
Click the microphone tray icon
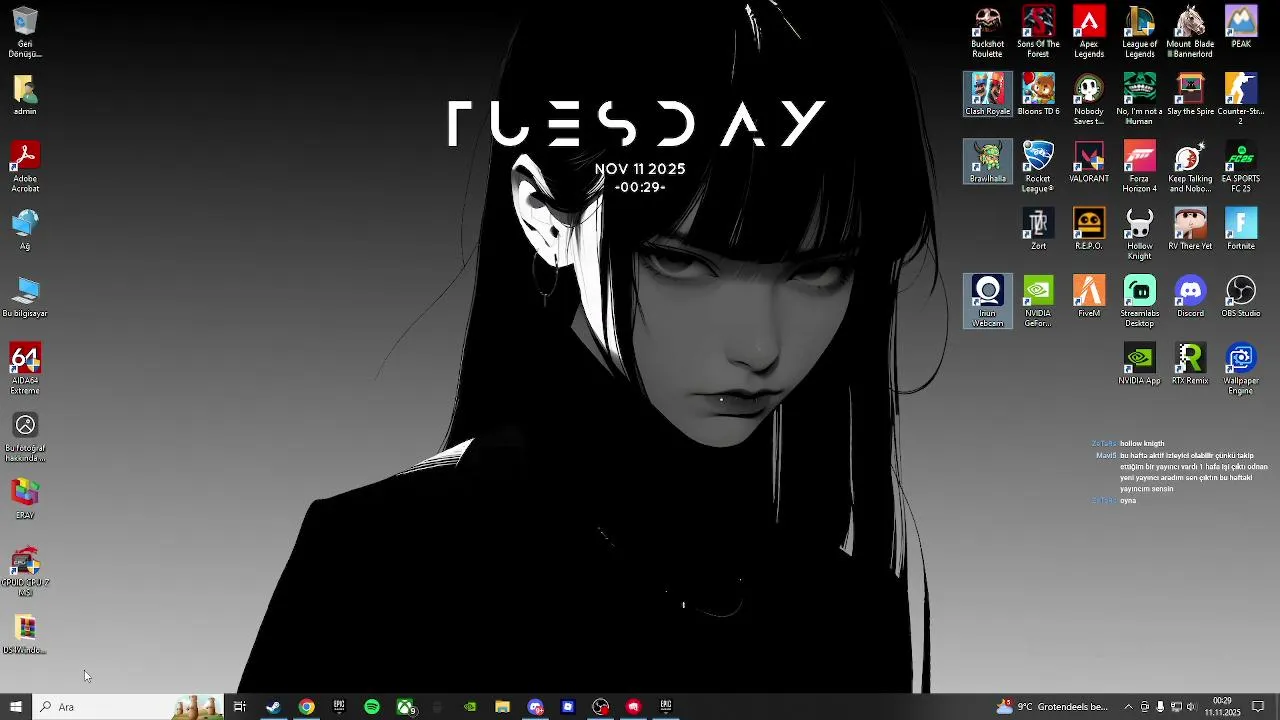tap(1160, 707)
